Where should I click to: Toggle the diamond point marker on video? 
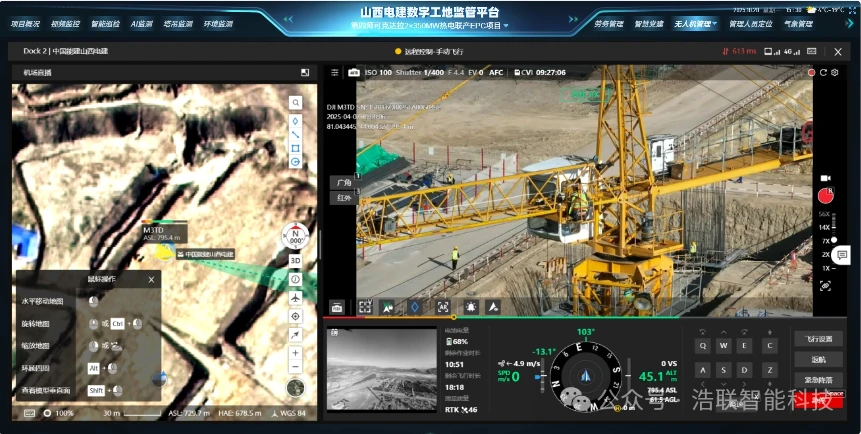point(415,308)
